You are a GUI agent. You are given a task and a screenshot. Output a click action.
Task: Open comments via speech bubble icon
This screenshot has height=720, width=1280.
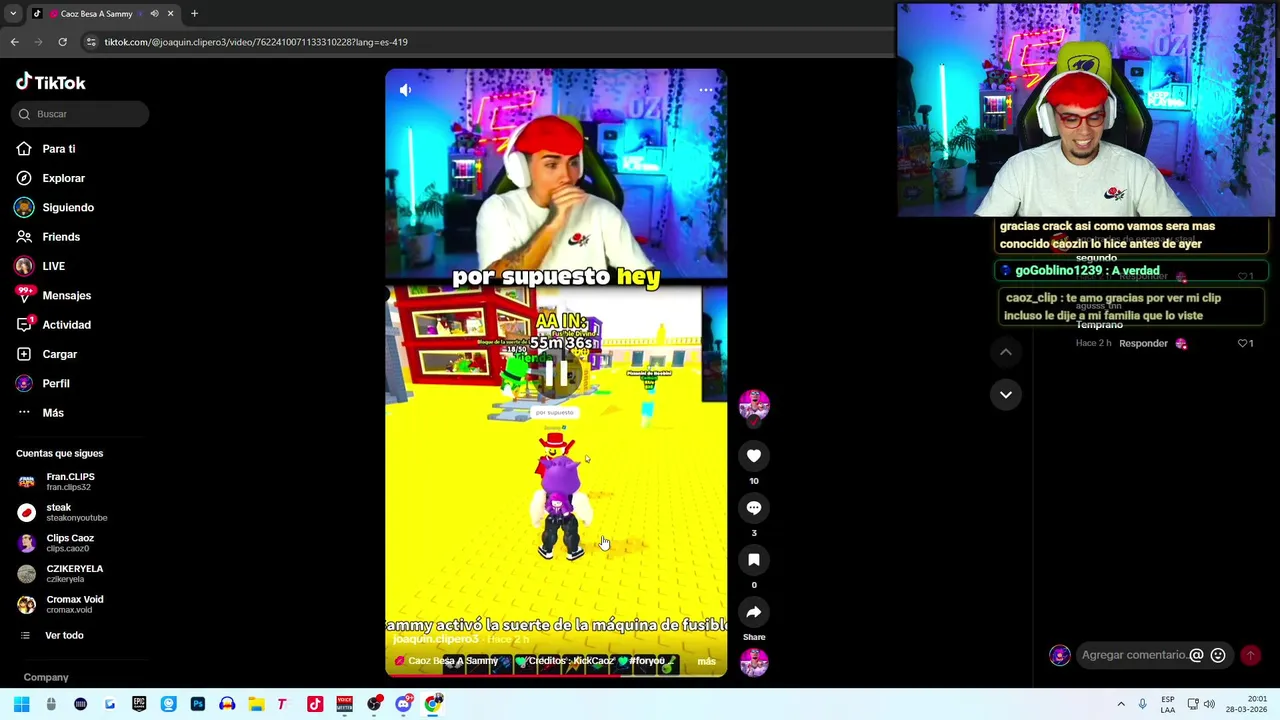click(754, 508)
